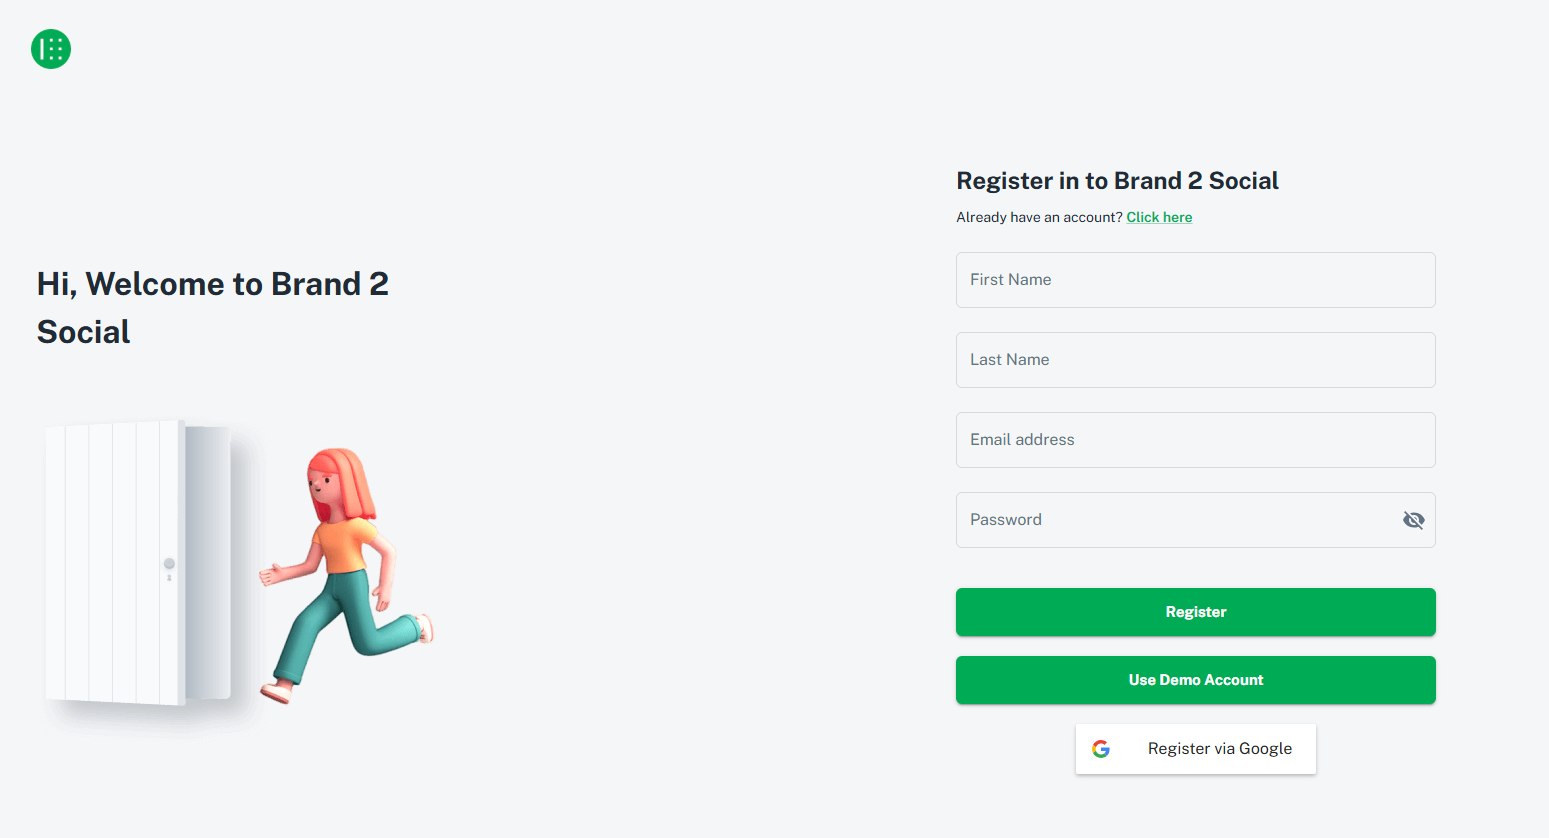Click the round door knob in the illustration
Viewport: 1549px width, 838px height.
click(169, 564)
